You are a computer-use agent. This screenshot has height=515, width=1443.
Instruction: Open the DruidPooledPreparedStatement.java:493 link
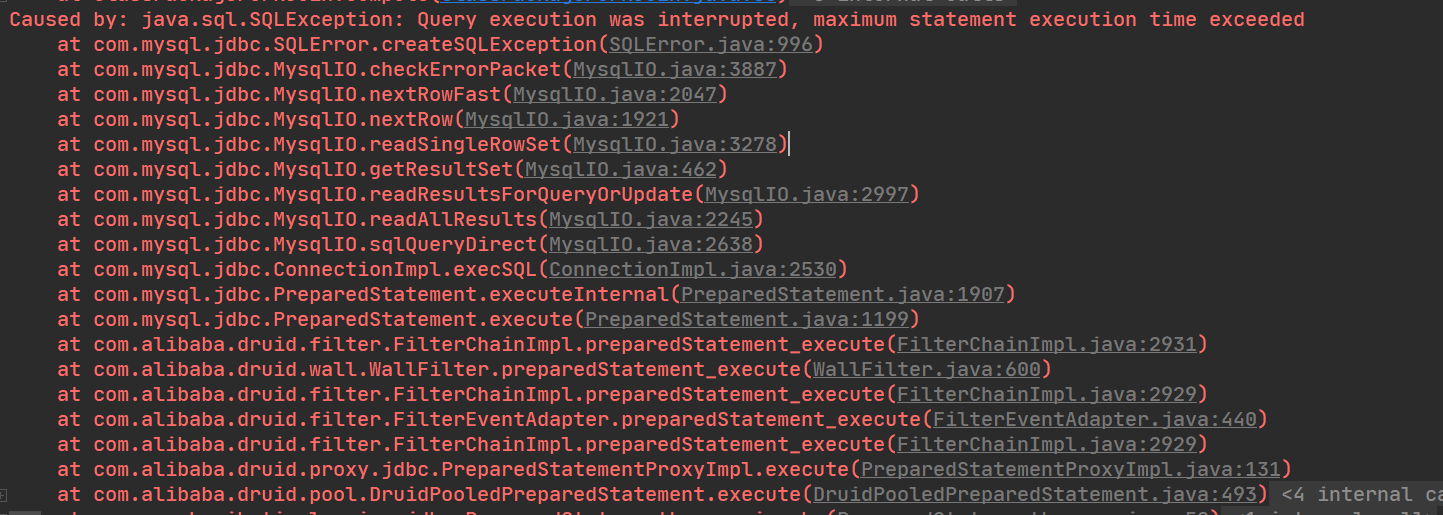click(x=1035, y=494)
